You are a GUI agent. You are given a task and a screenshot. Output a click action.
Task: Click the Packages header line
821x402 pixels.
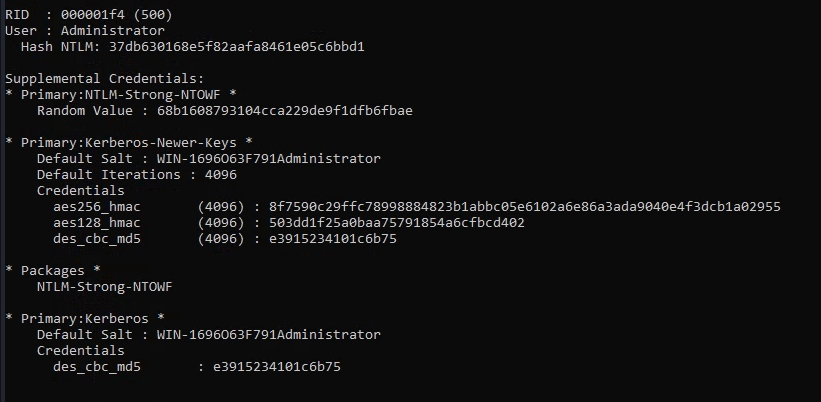[x=53, y=271]
